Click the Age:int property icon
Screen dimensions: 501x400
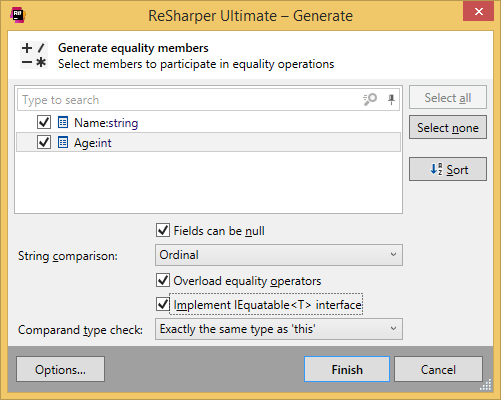[x=63, y=142]
